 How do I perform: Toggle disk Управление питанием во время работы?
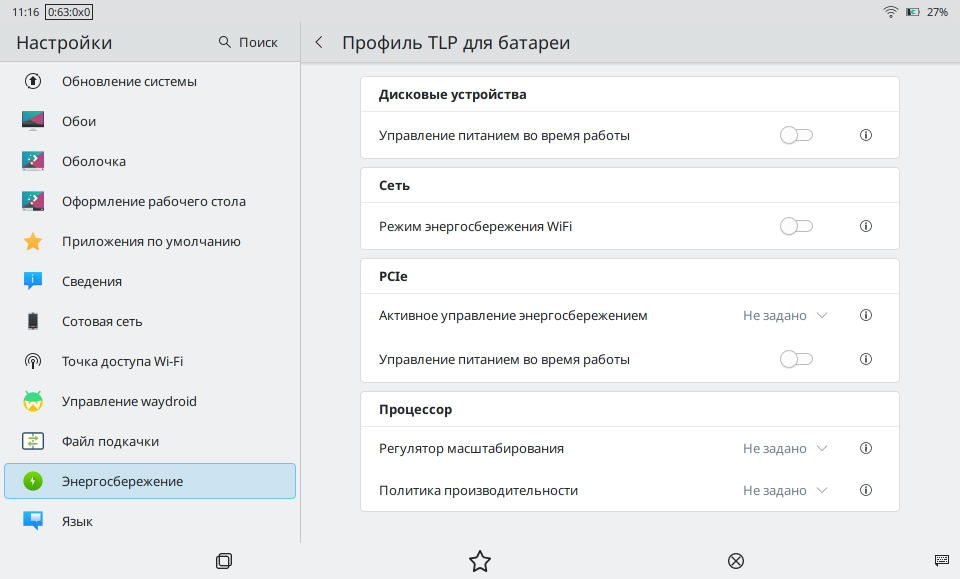pos(796,135)
